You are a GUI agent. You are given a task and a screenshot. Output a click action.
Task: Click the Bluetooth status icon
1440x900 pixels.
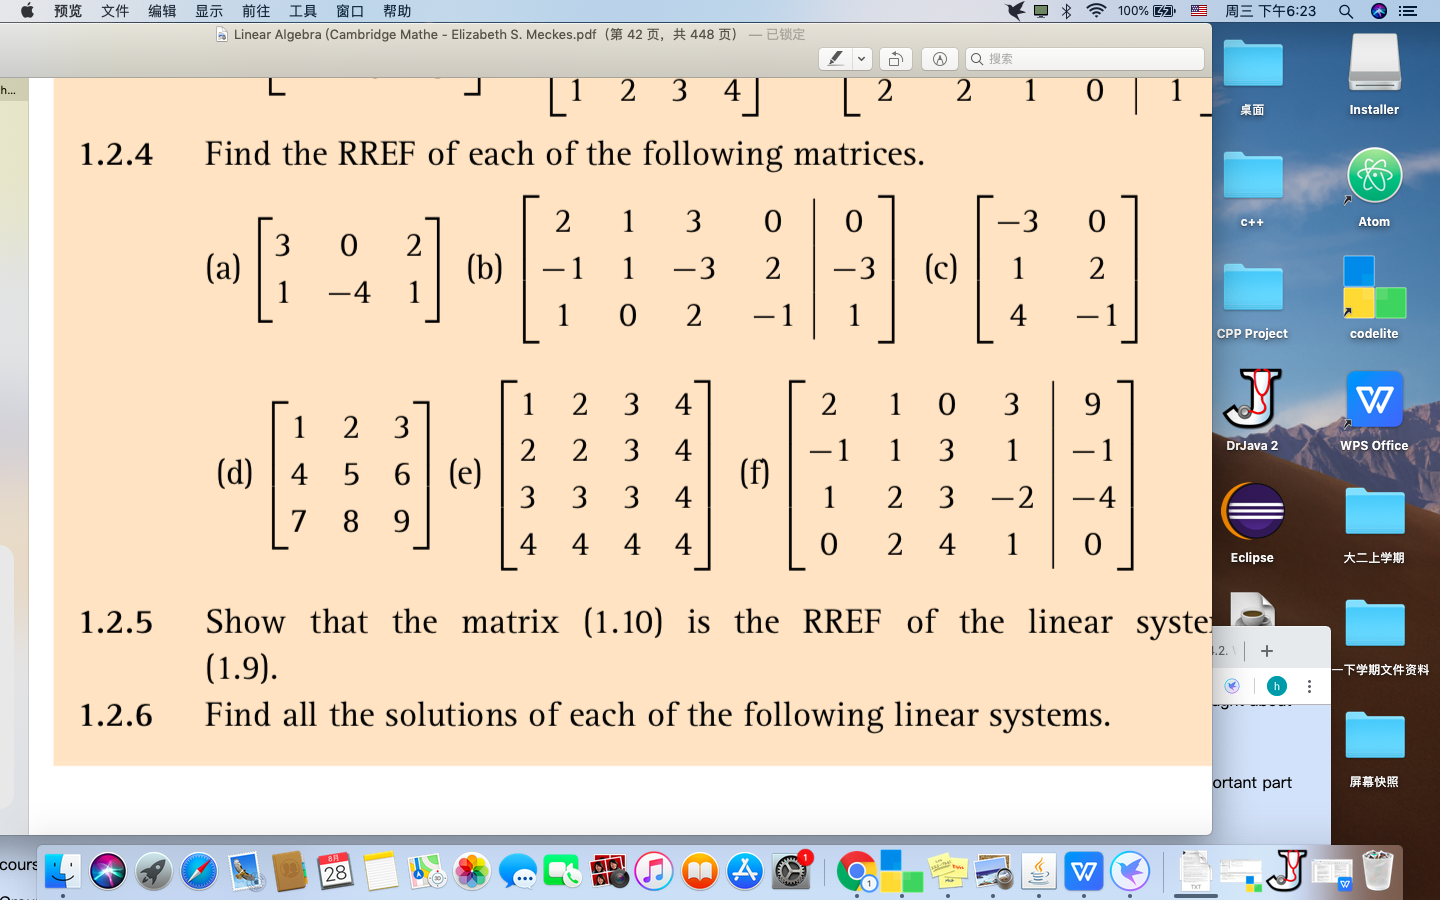[1067, 11]
